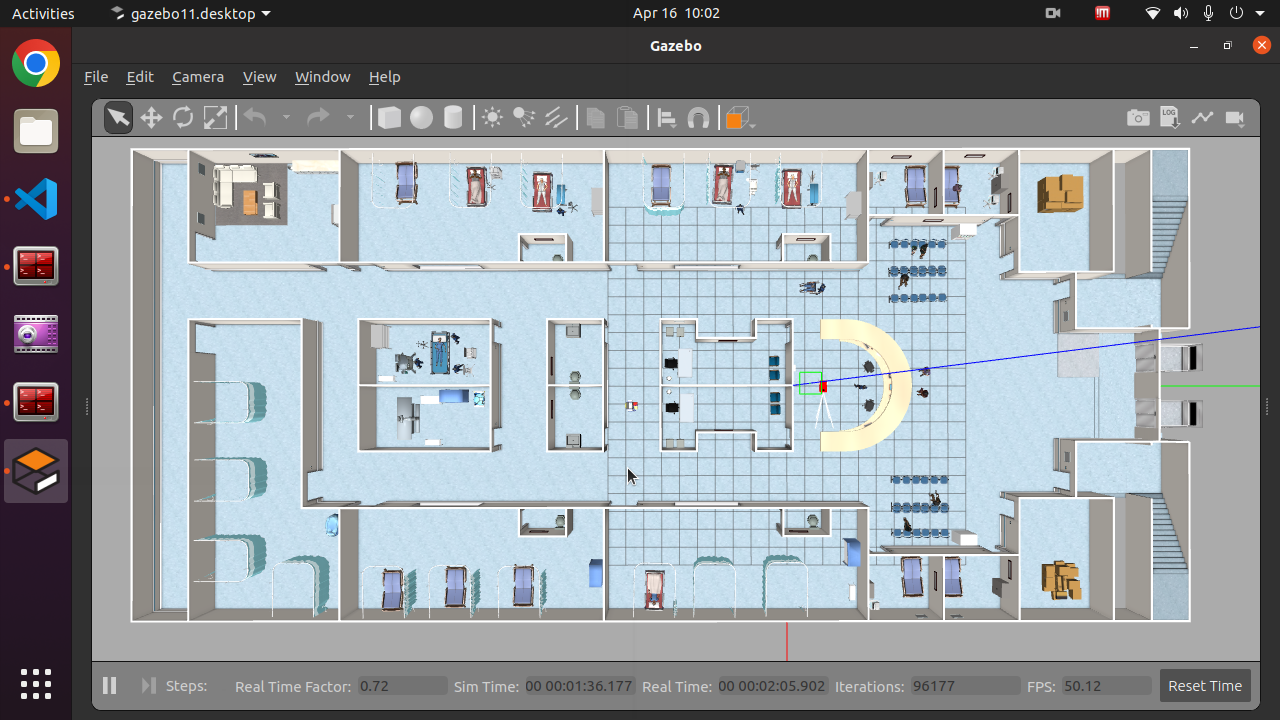Open the Gazebo icon in the dock
Screen dimensions: 1280x720
click(x=36, y=471)
